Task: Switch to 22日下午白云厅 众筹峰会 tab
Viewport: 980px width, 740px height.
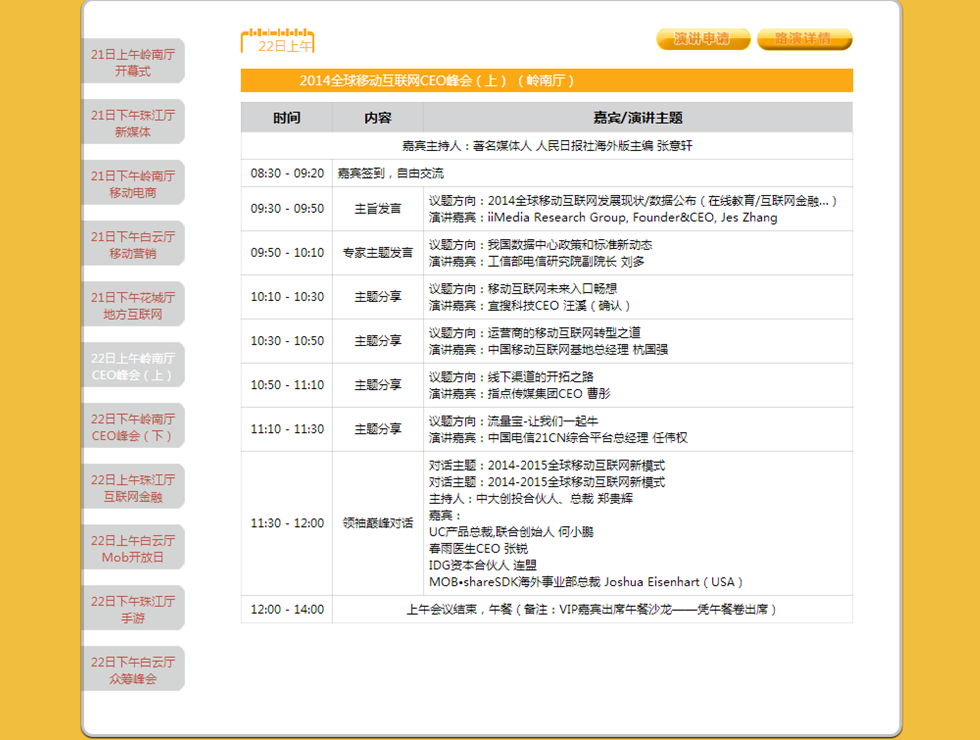Action: (133, 669)
